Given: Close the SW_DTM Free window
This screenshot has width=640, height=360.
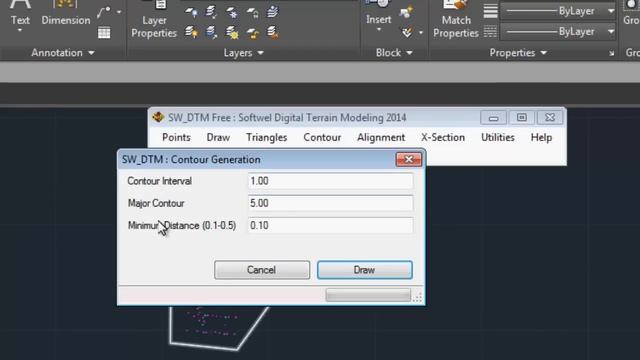Looking at the screenshot, I should tap(550, 118).
